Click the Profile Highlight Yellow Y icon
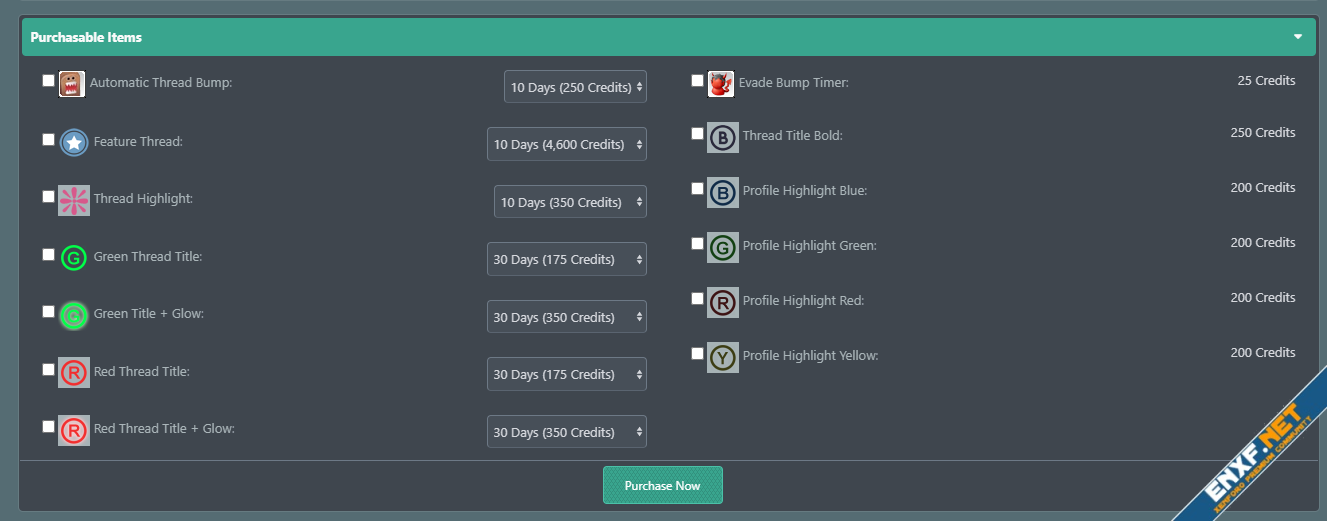1327x521 pixels. click(722, 357)
